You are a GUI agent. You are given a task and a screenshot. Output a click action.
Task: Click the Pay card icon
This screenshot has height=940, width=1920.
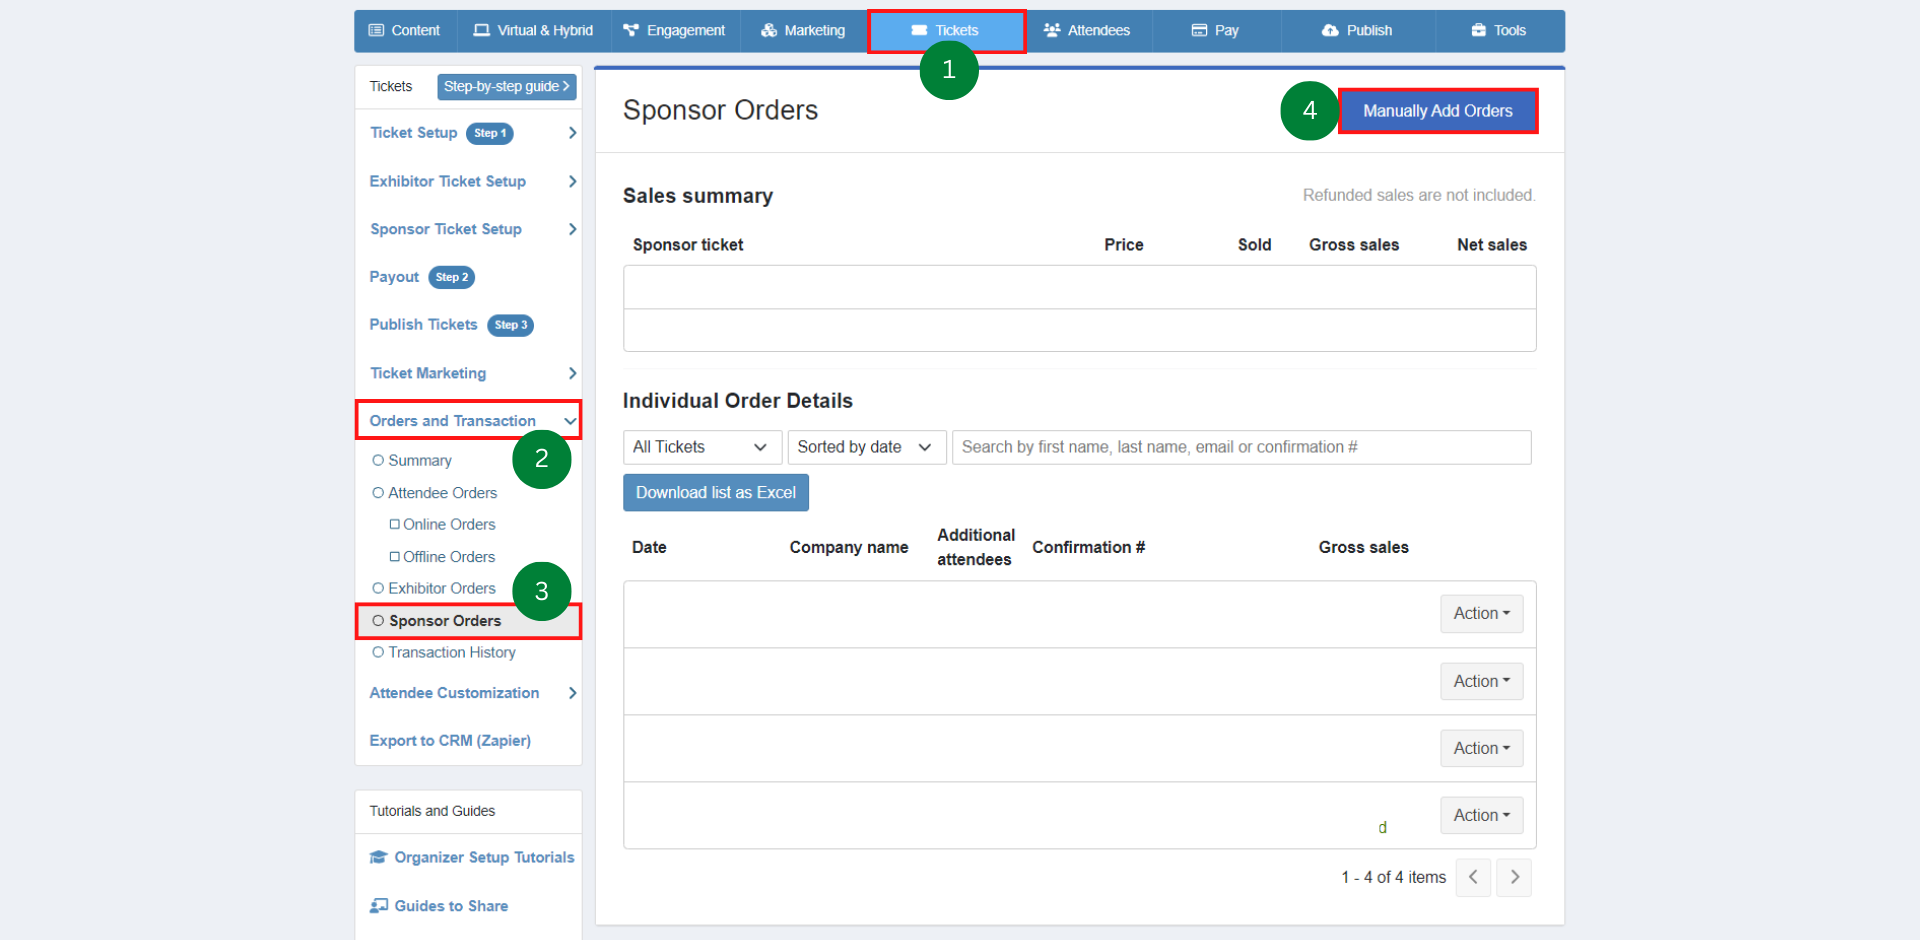1200,31
